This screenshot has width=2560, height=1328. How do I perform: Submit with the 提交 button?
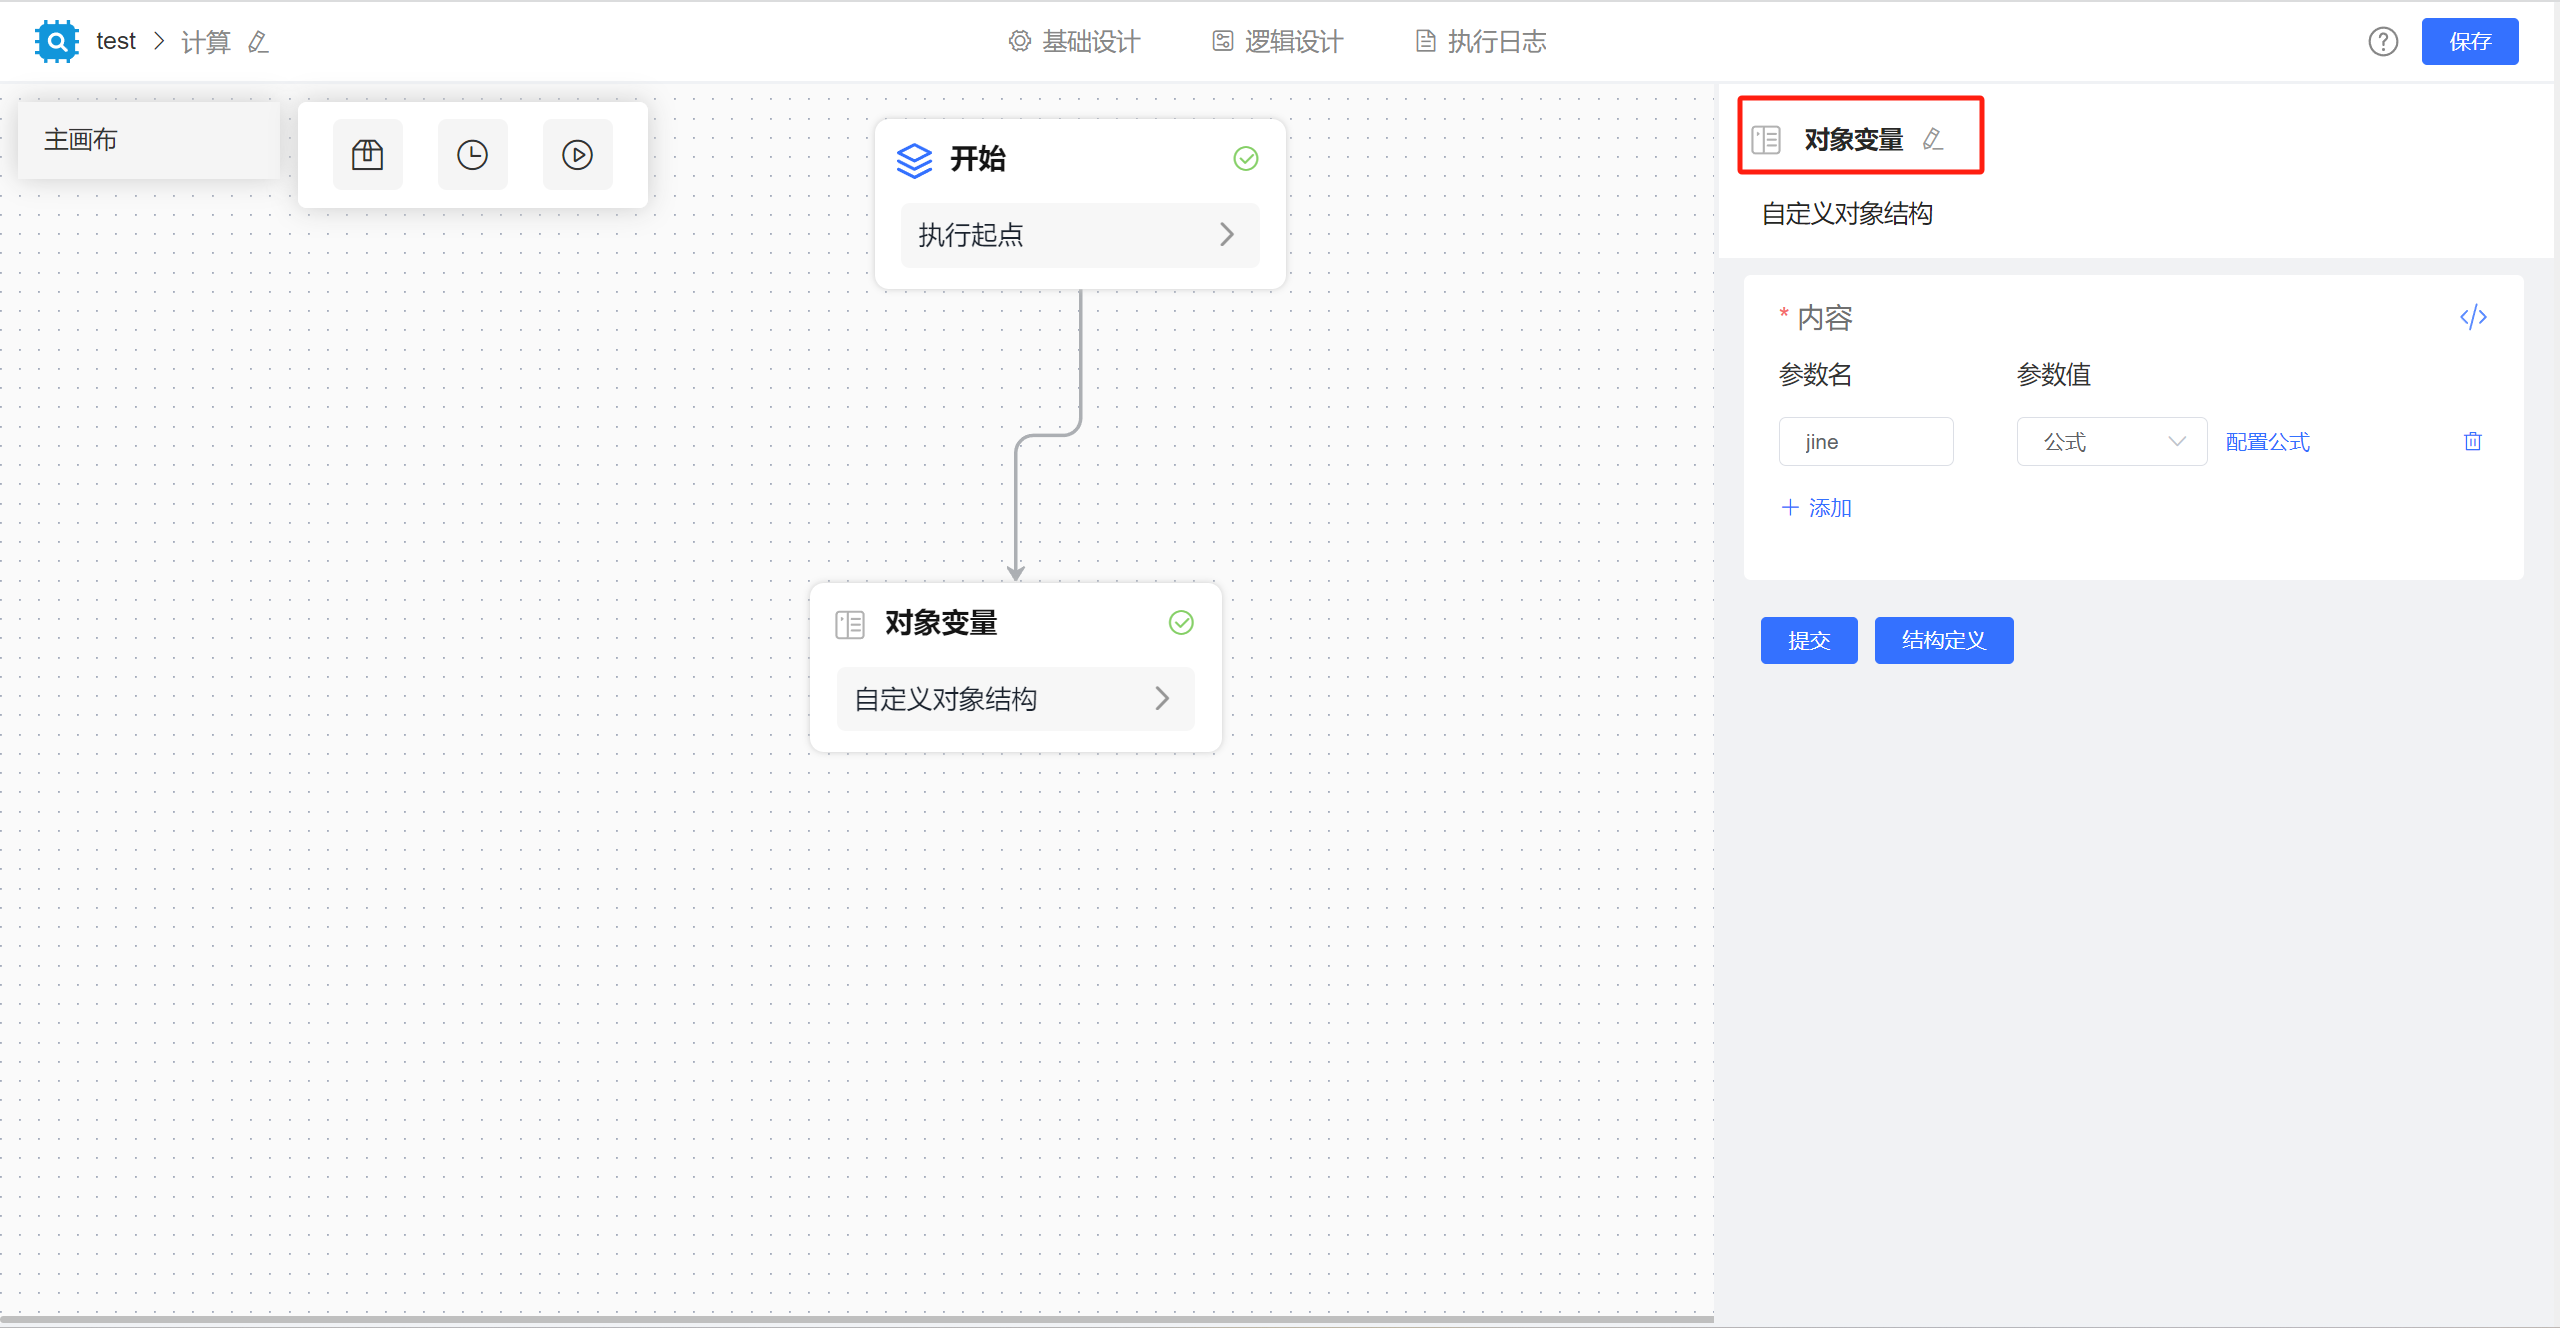click(1808, 640)
